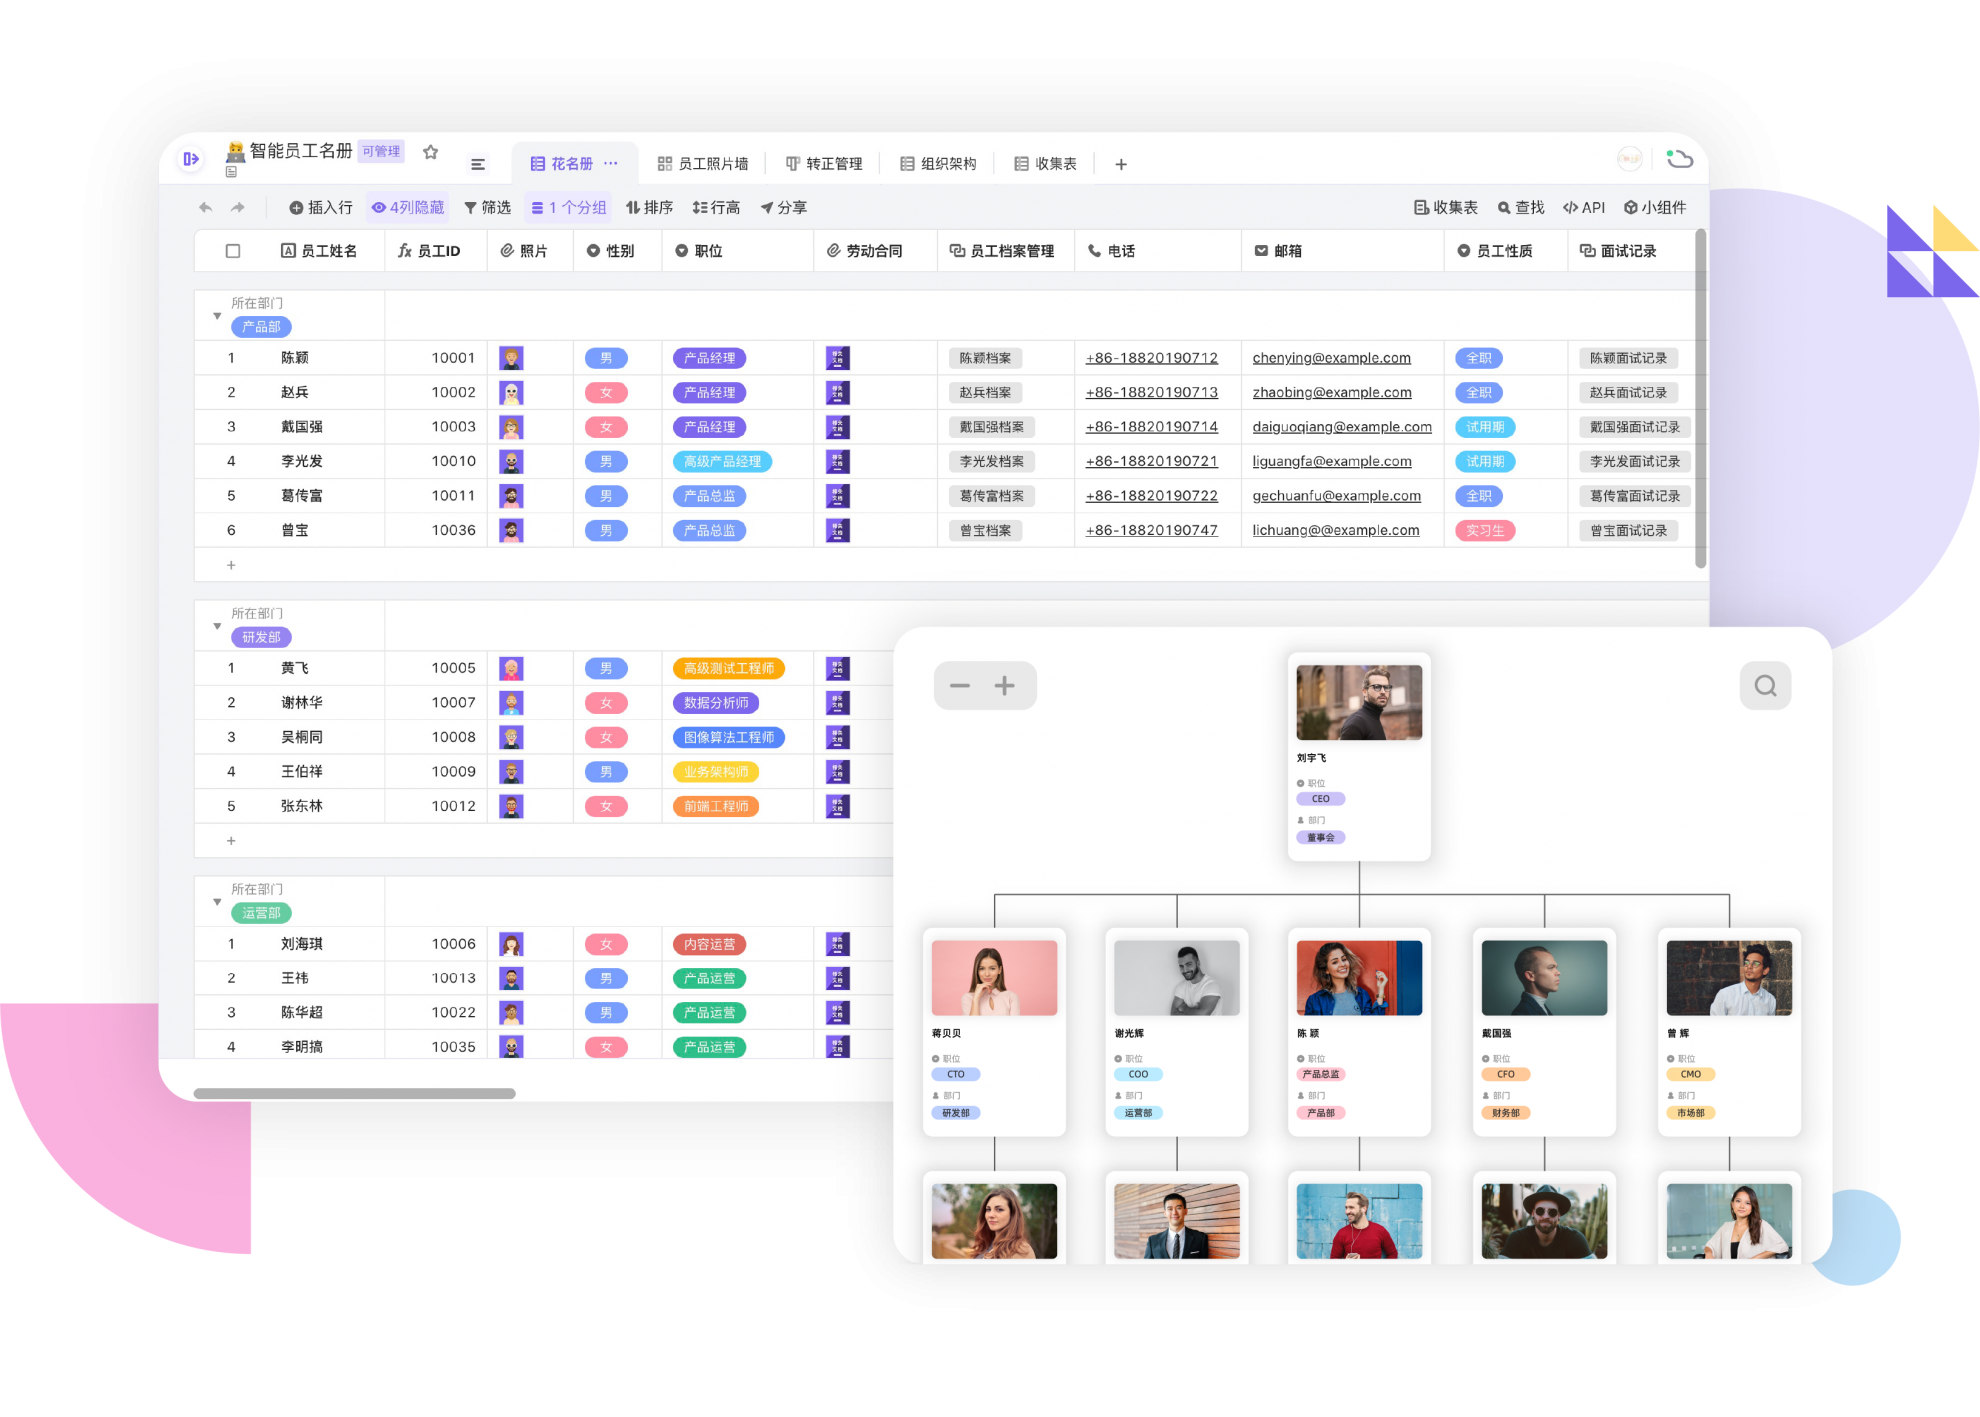Click the undo arrow

click(205, 207)
